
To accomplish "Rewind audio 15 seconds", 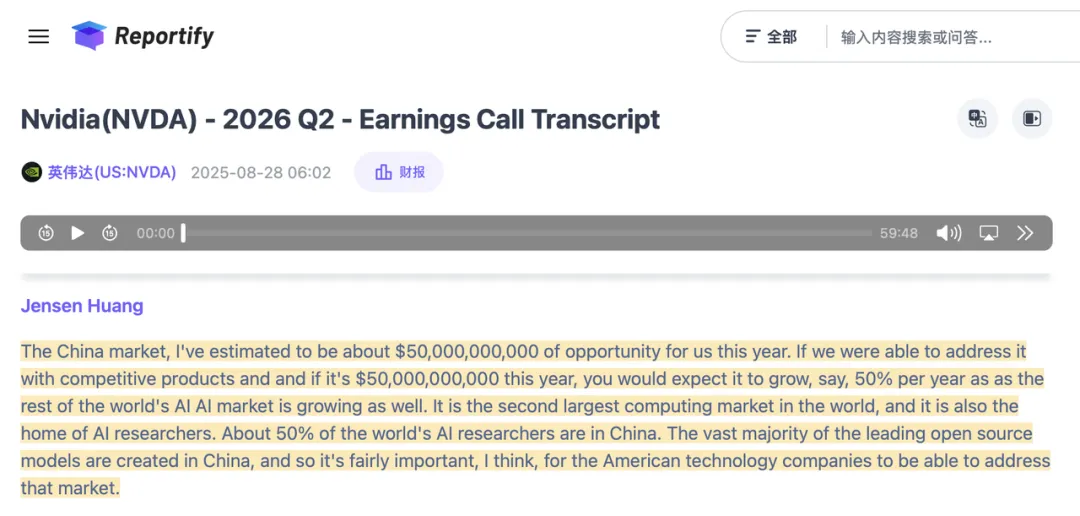I will 46,233.
